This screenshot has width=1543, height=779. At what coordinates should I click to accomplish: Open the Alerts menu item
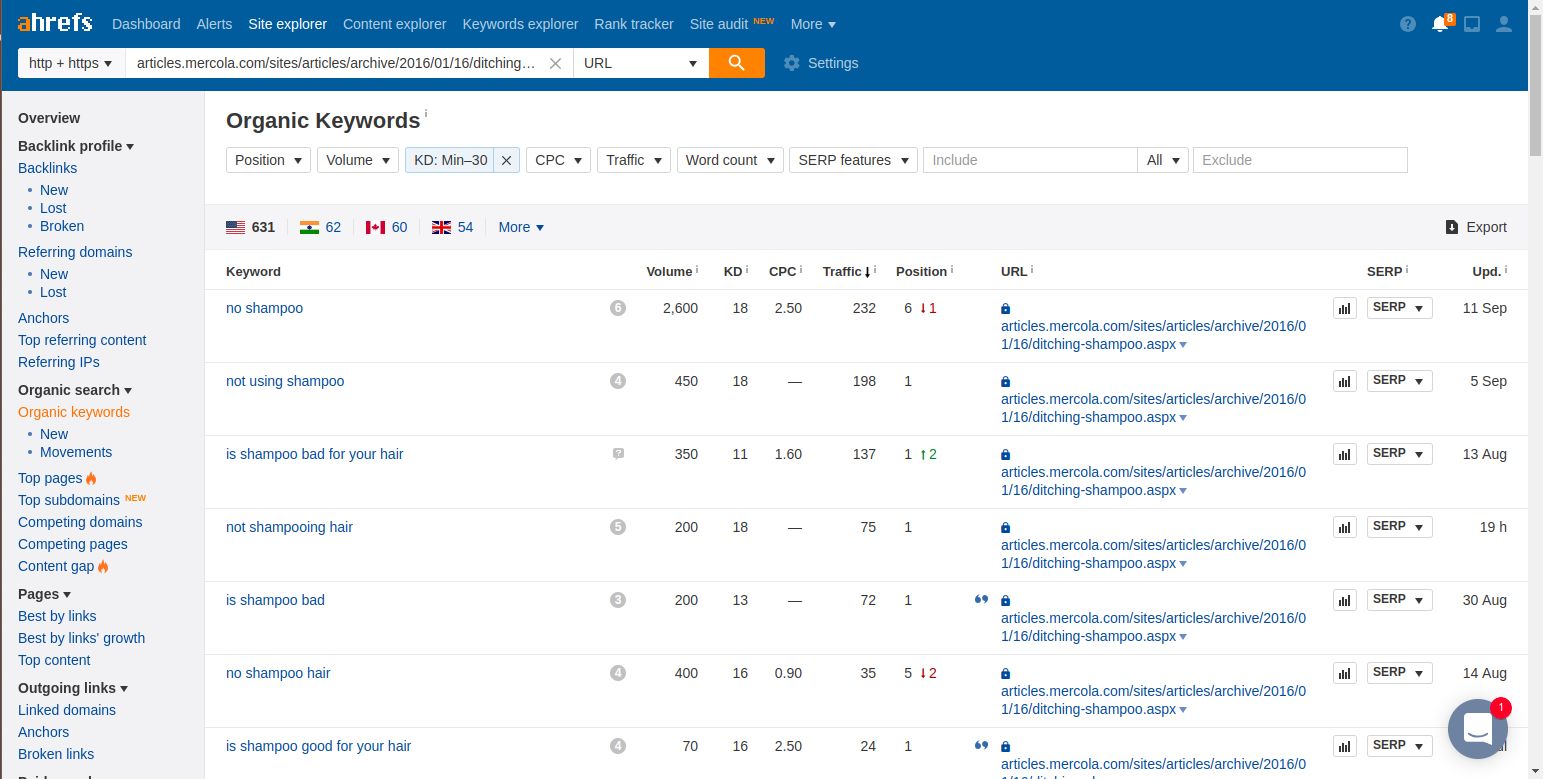click(214, 24)
